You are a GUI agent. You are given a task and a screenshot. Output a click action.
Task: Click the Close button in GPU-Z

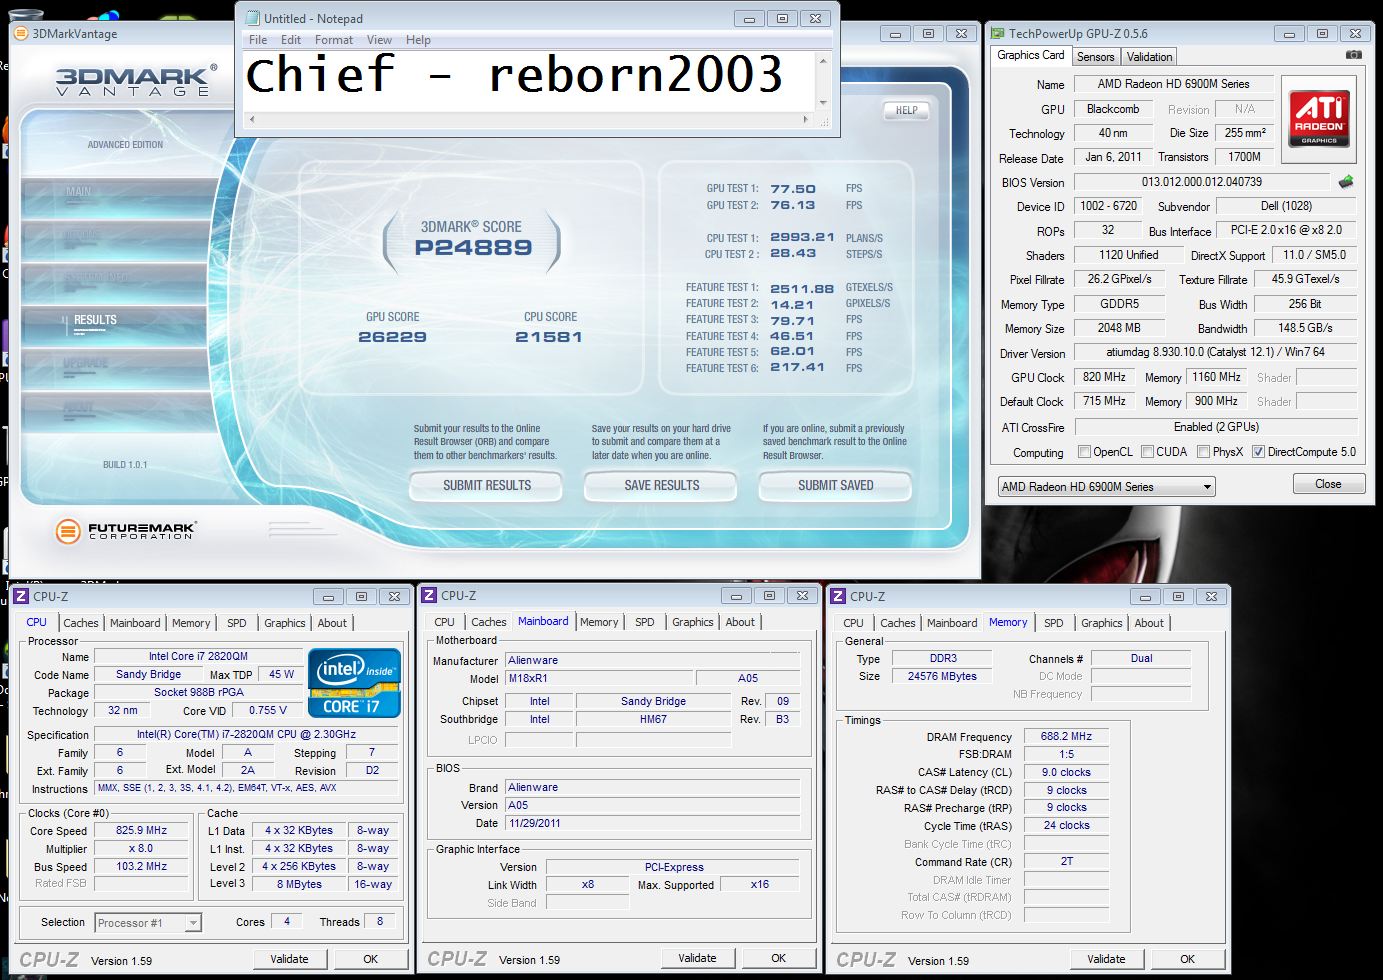[x=1328, y=484]
